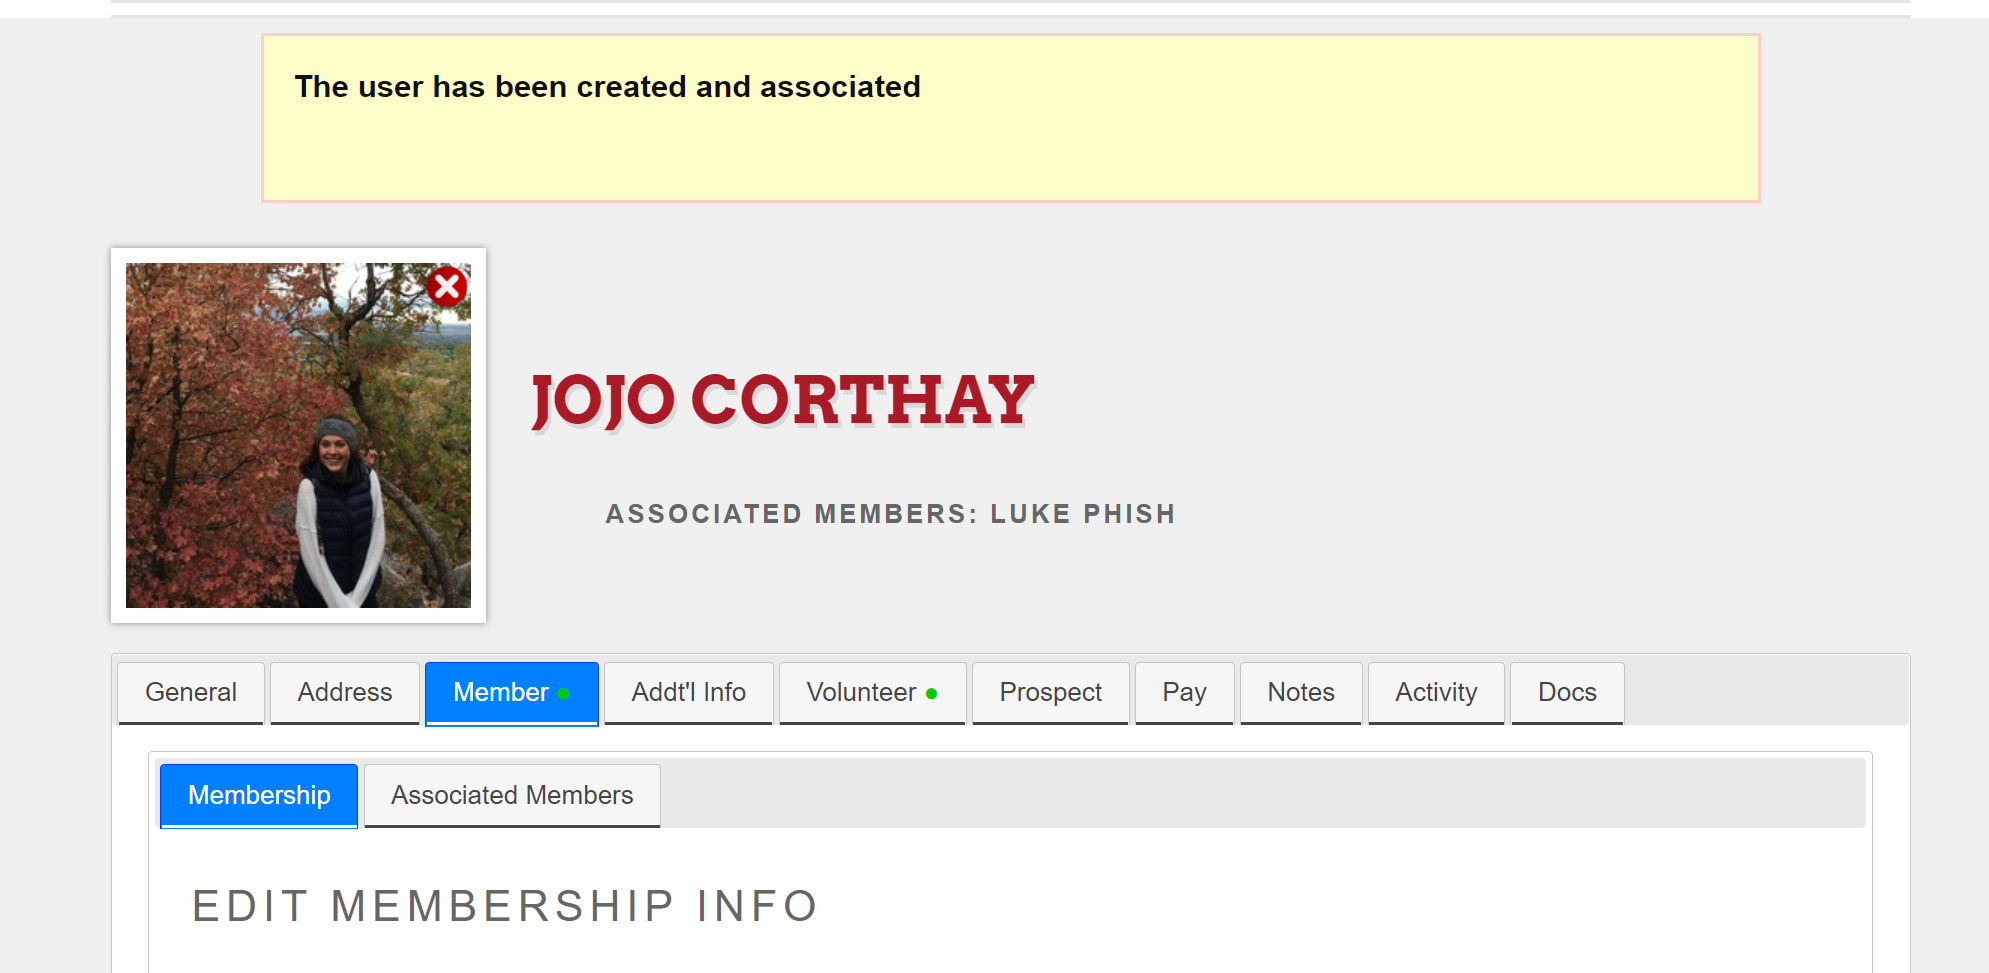View the Notes tab
The height and width of the screenshot is (973, 1989).
[1301, 693]
